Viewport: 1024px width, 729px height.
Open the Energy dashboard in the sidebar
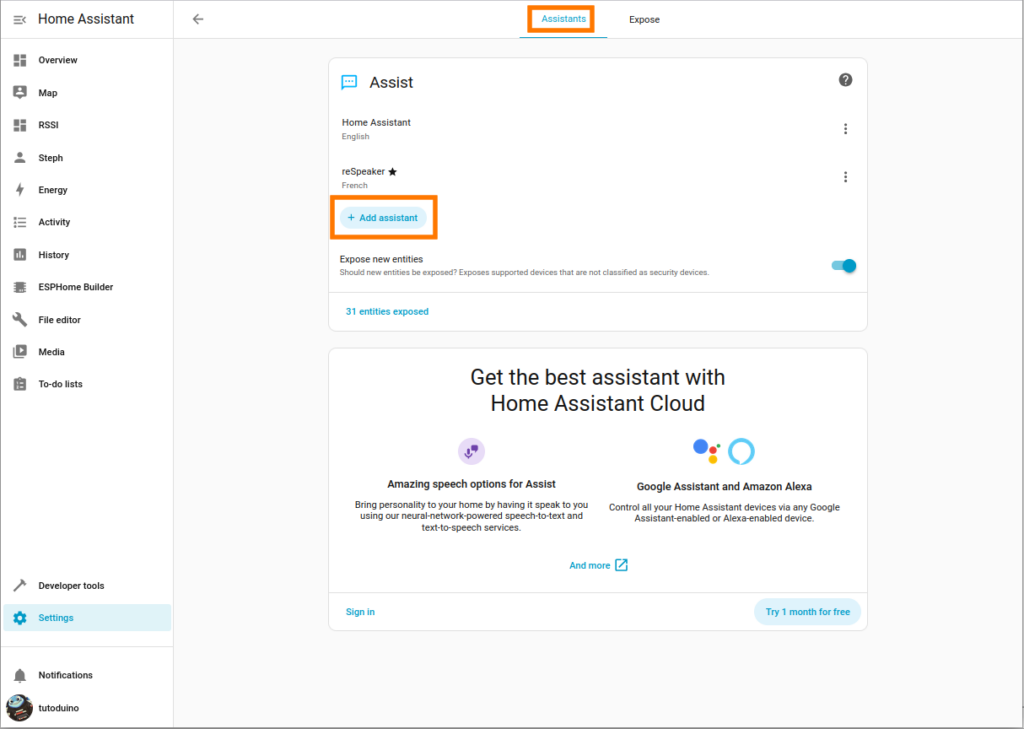tap(52, 190)
